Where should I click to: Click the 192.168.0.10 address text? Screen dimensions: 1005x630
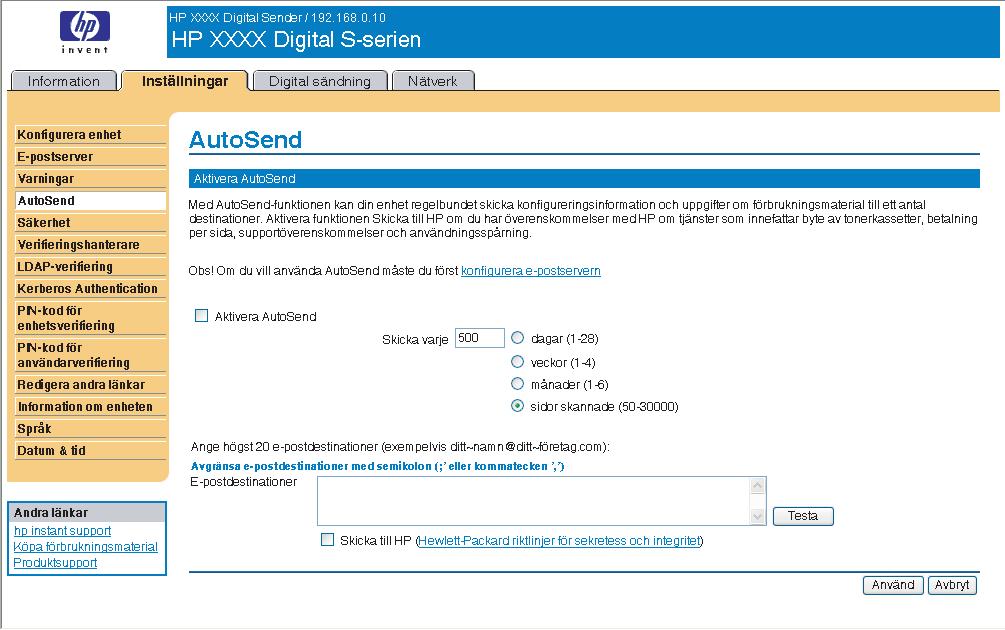click(x=349, y=17)
